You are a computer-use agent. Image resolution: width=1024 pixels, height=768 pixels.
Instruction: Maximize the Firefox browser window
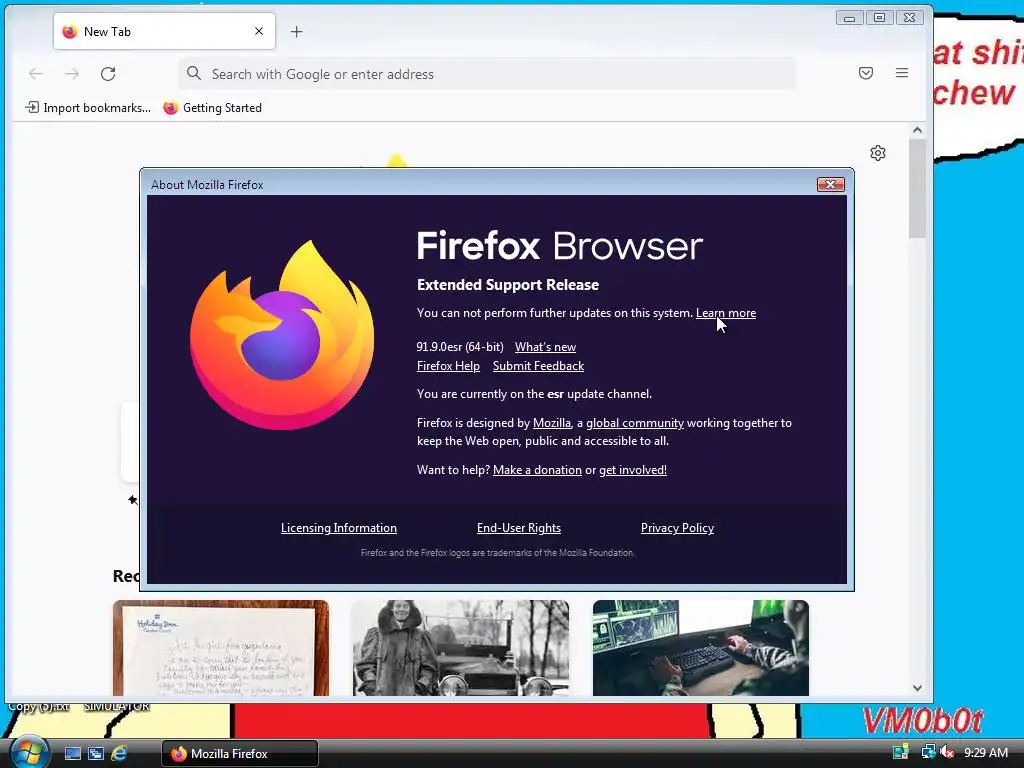click(880, 18)
